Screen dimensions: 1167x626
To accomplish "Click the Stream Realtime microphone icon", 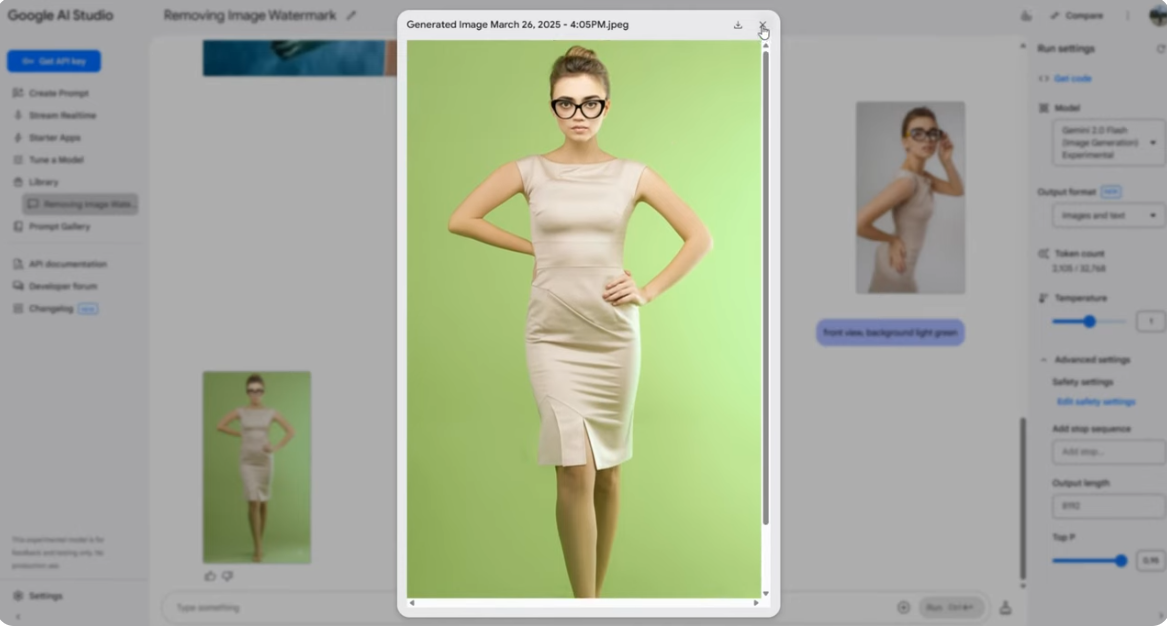I will [18, 115].
